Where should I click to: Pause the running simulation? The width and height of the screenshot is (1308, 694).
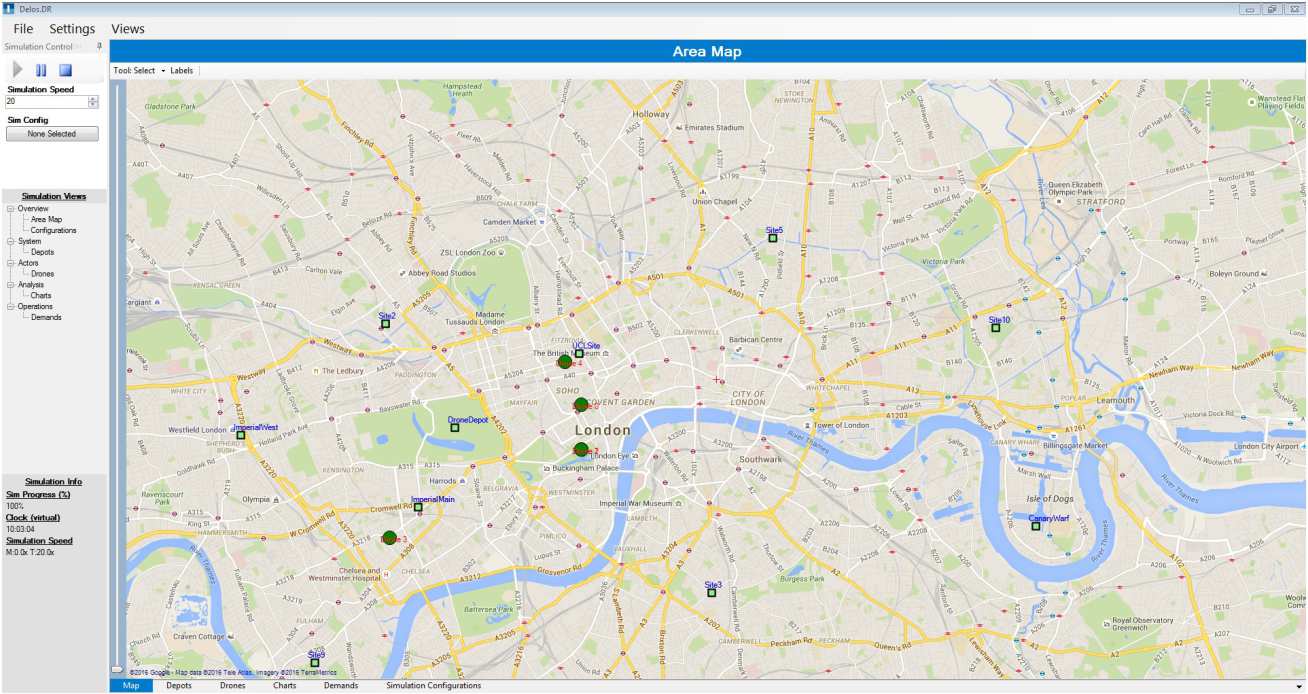[41, 70]
